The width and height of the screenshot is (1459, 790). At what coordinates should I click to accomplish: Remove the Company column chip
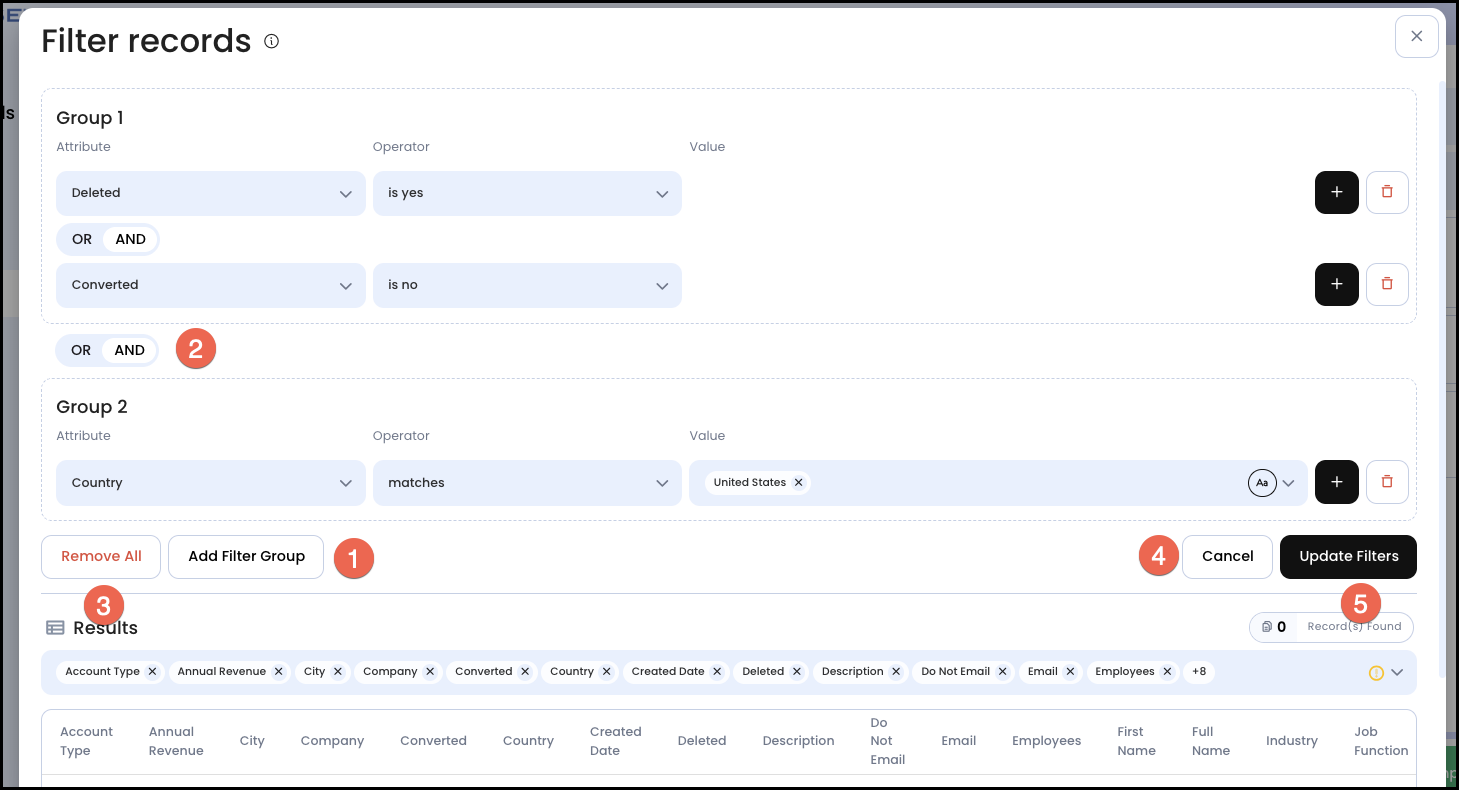click(x=430, y=672)
